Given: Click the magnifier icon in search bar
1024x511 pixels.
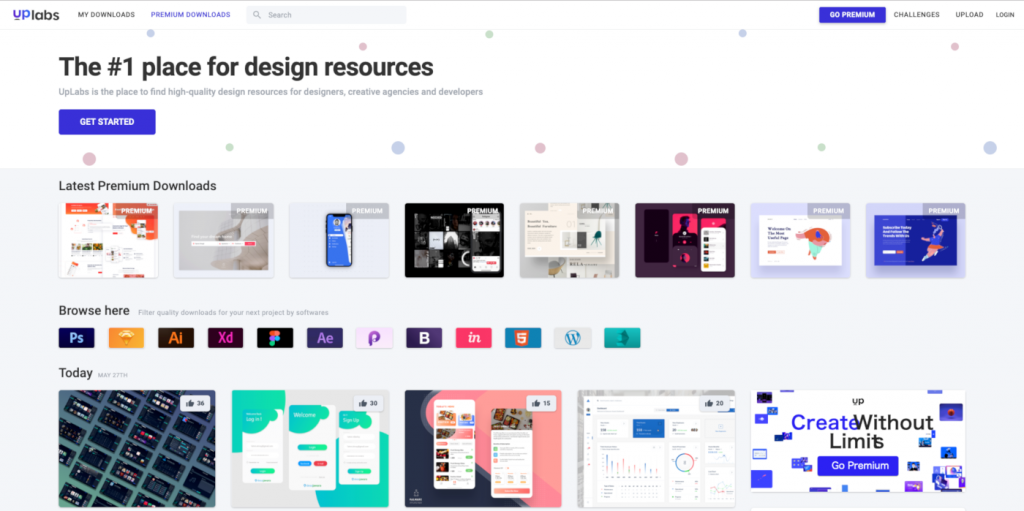Looking at the screenshot, I should pyautogui.click(x=257, y=14).
